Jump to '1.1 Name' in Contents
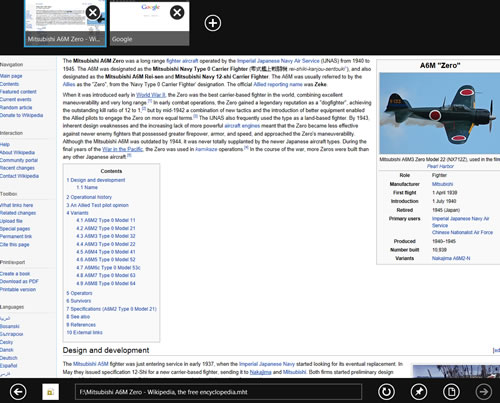 [x=87, y=187]
